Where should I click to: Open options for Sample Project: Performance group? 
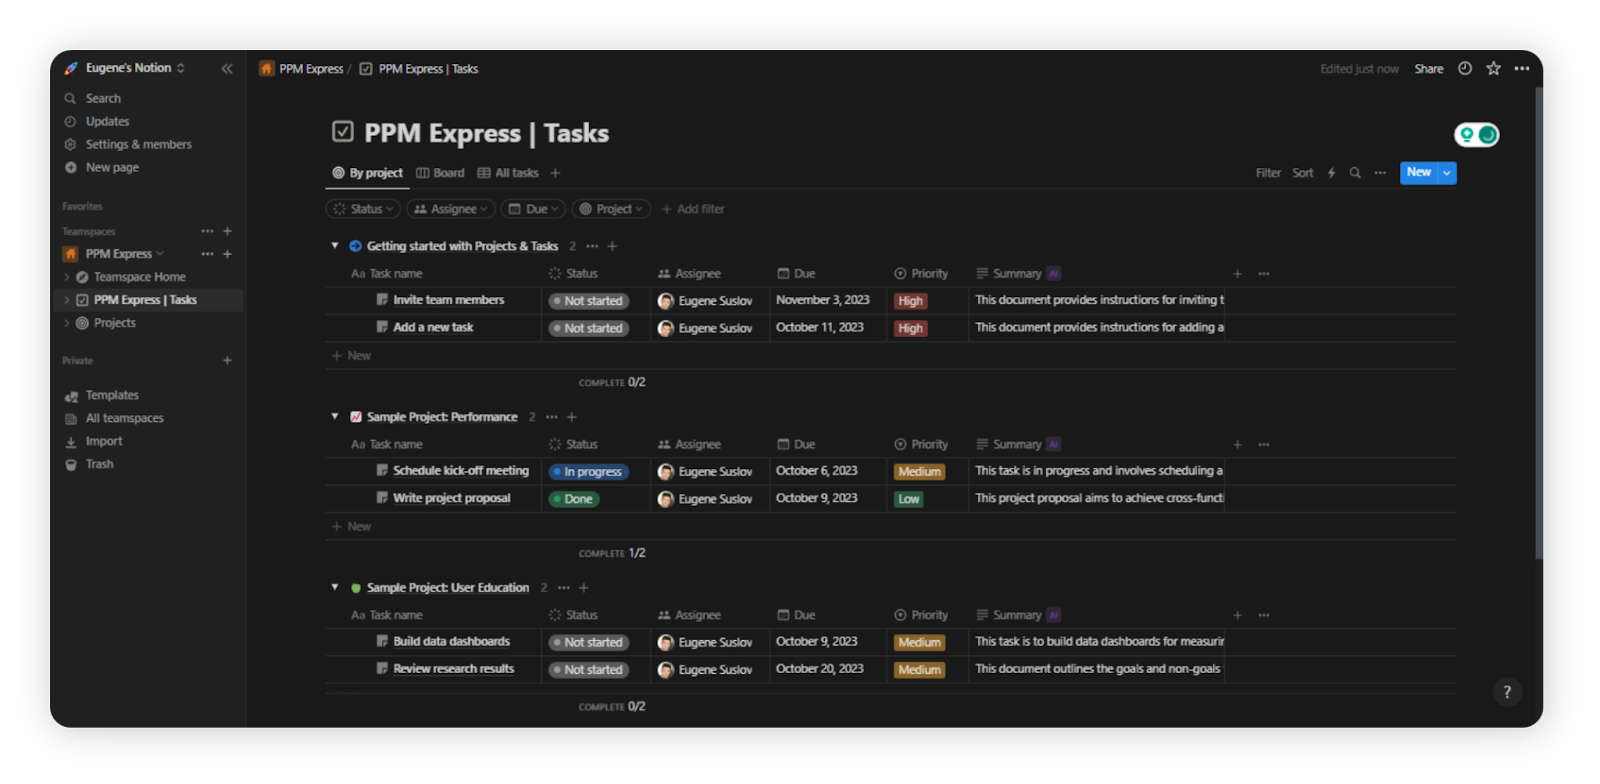(x=552, y=417)
